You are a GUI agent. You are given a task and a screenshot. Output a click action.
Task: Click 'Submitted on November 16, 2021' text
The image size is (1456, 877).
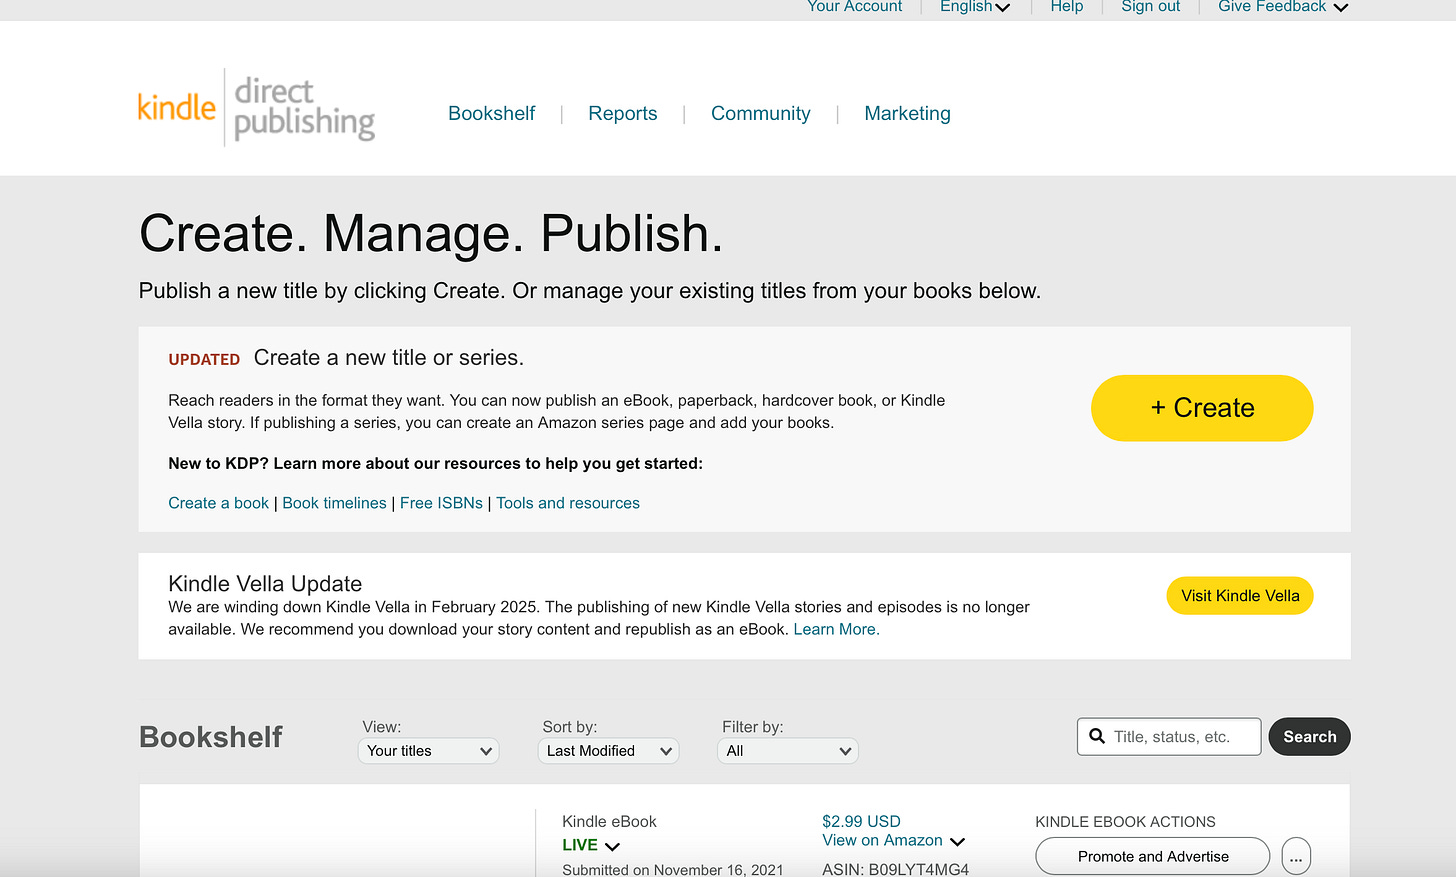[x=673, y=870]
